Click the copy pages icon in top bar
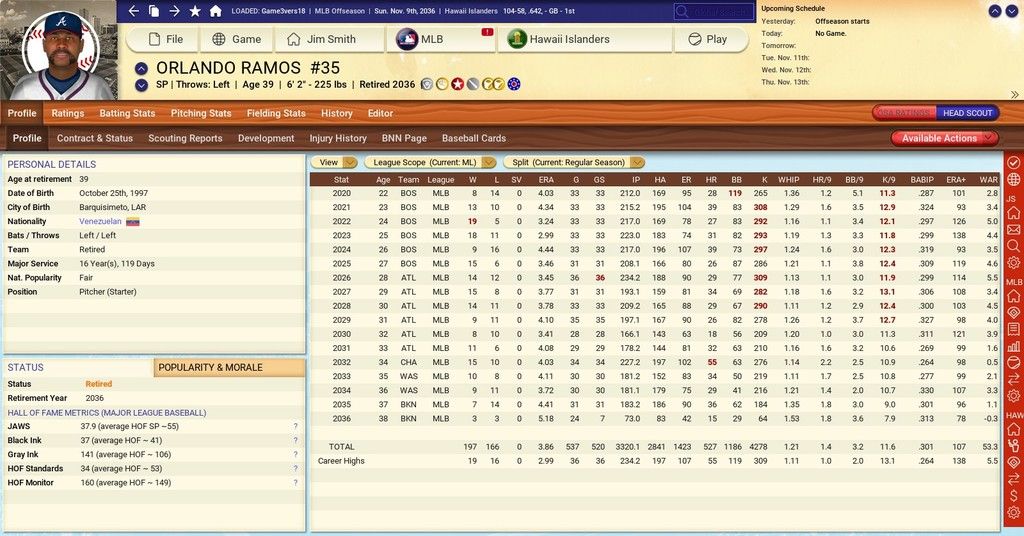 [x=154, y=11]
